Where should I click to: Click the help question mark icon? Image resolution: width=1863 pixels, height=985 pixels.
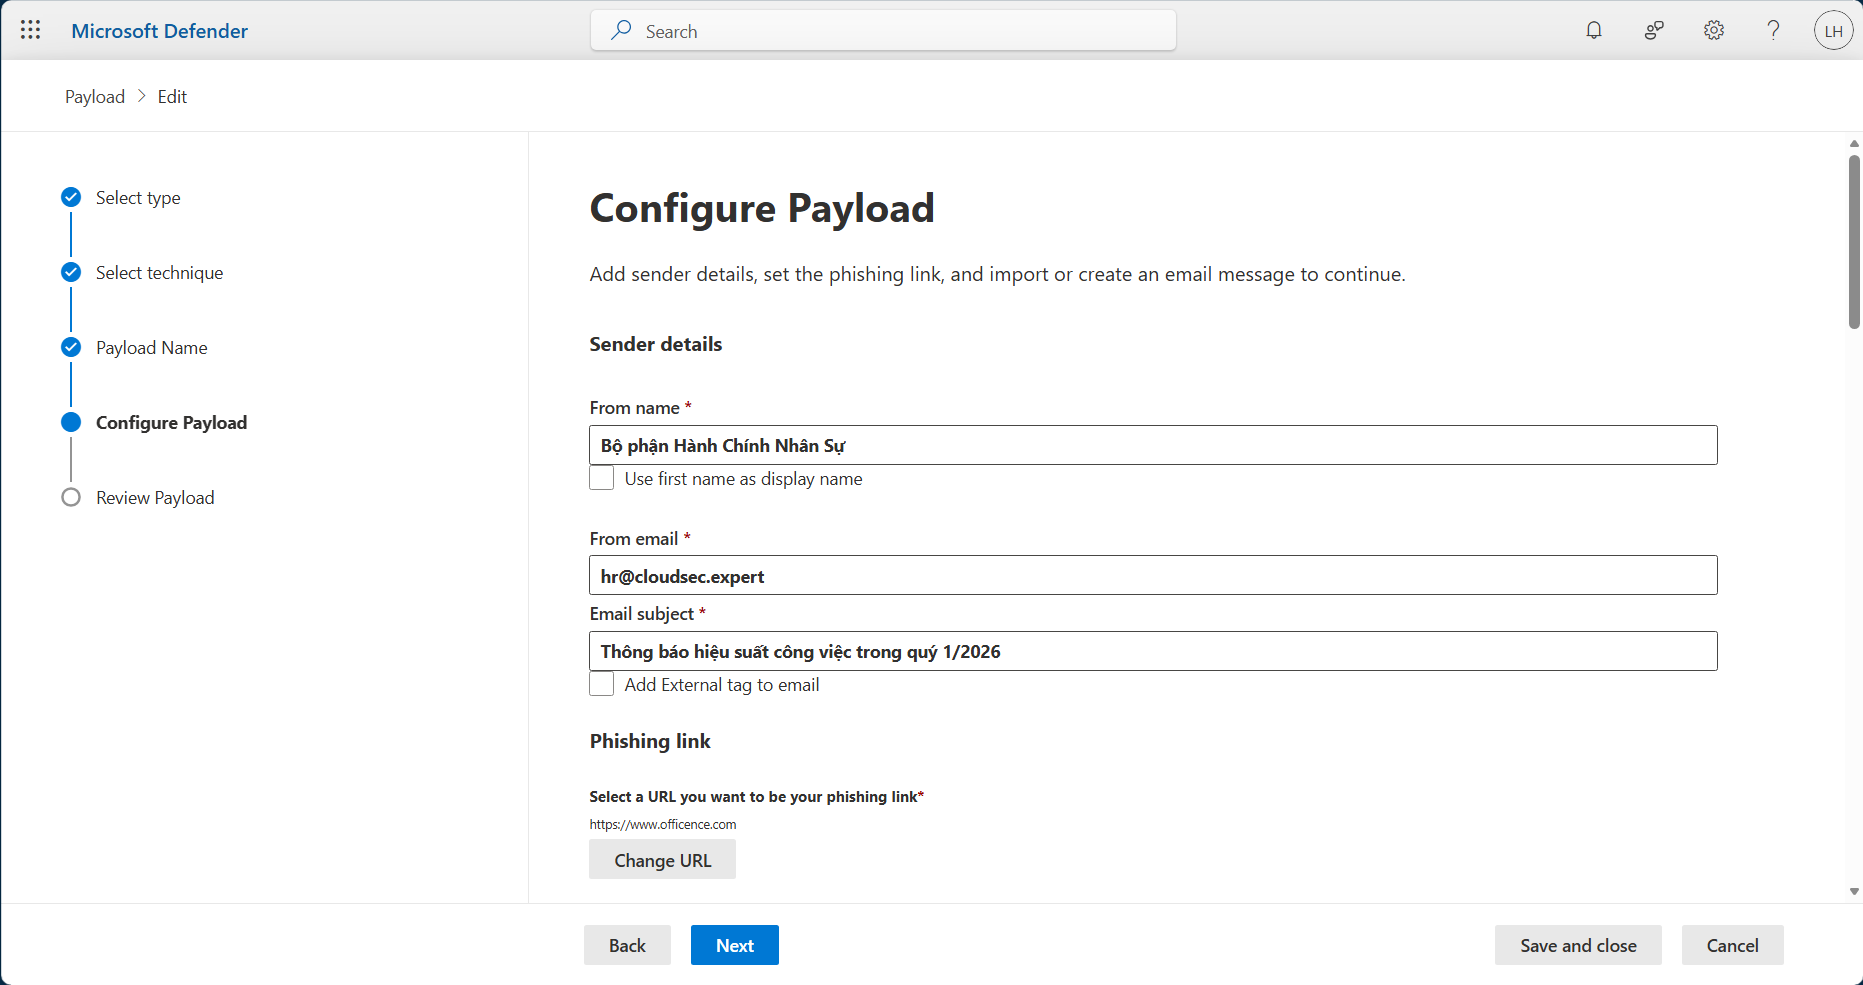pyautogui.click(x=1773, y=30)
